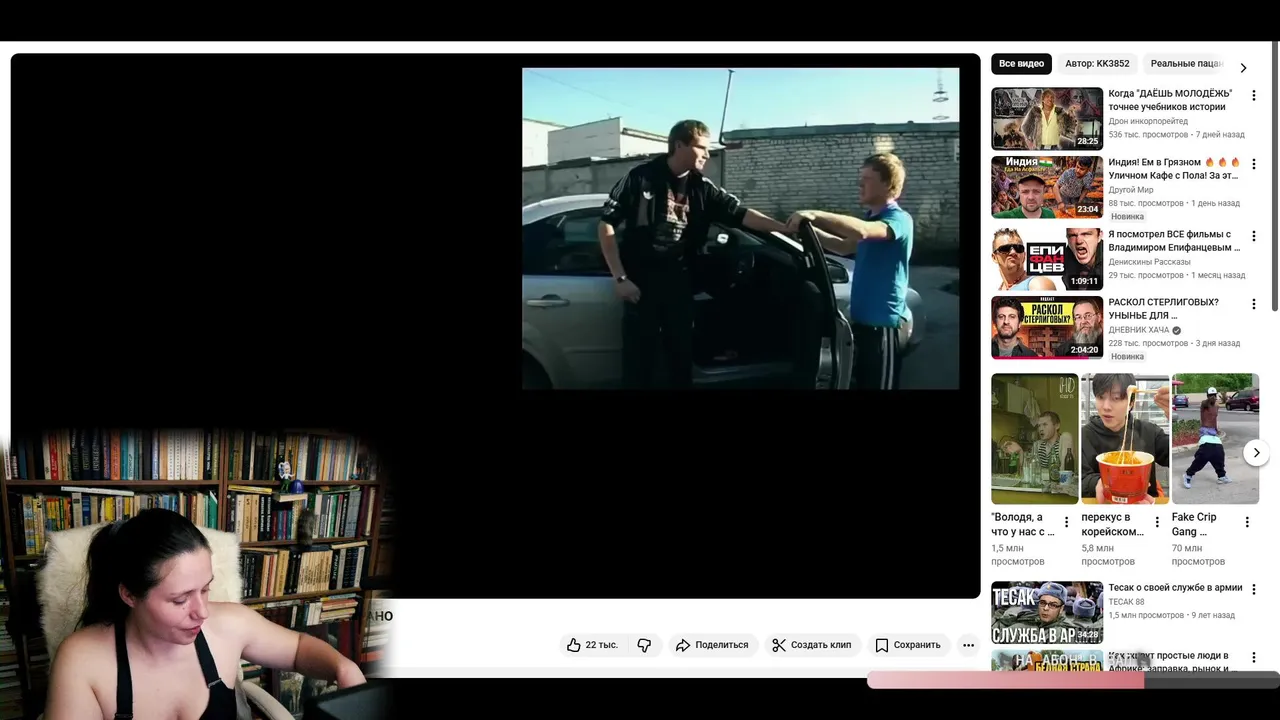Show more filter chips with right arrow
The image size is (1280, 720).
pyautogui.click(x=1243, y=68)
